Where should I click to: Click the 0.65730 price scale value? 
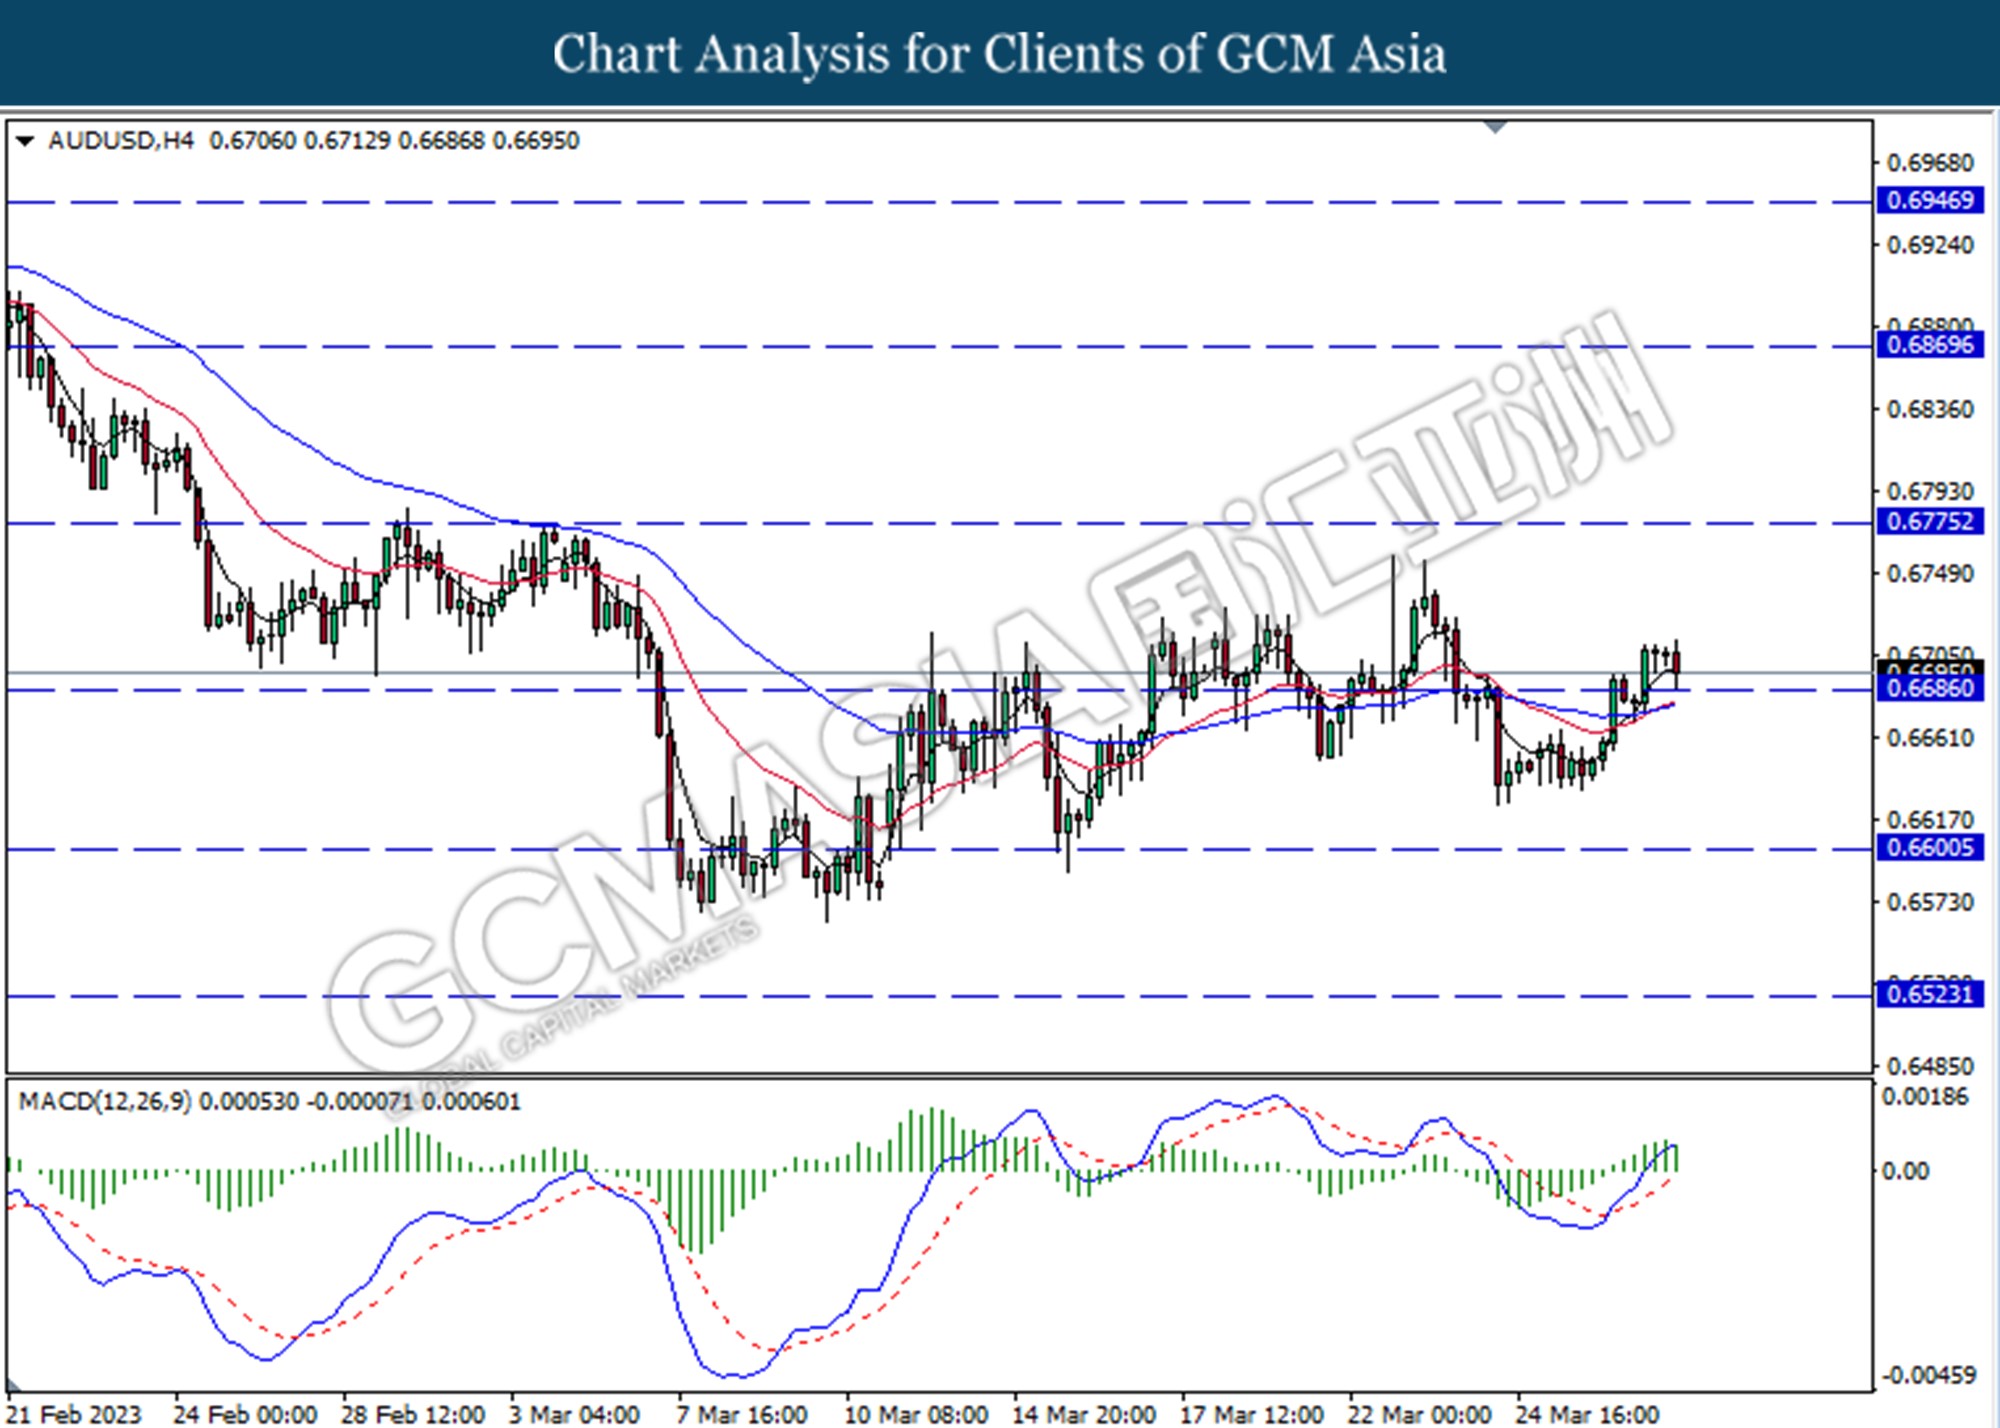coord(1930,903)
